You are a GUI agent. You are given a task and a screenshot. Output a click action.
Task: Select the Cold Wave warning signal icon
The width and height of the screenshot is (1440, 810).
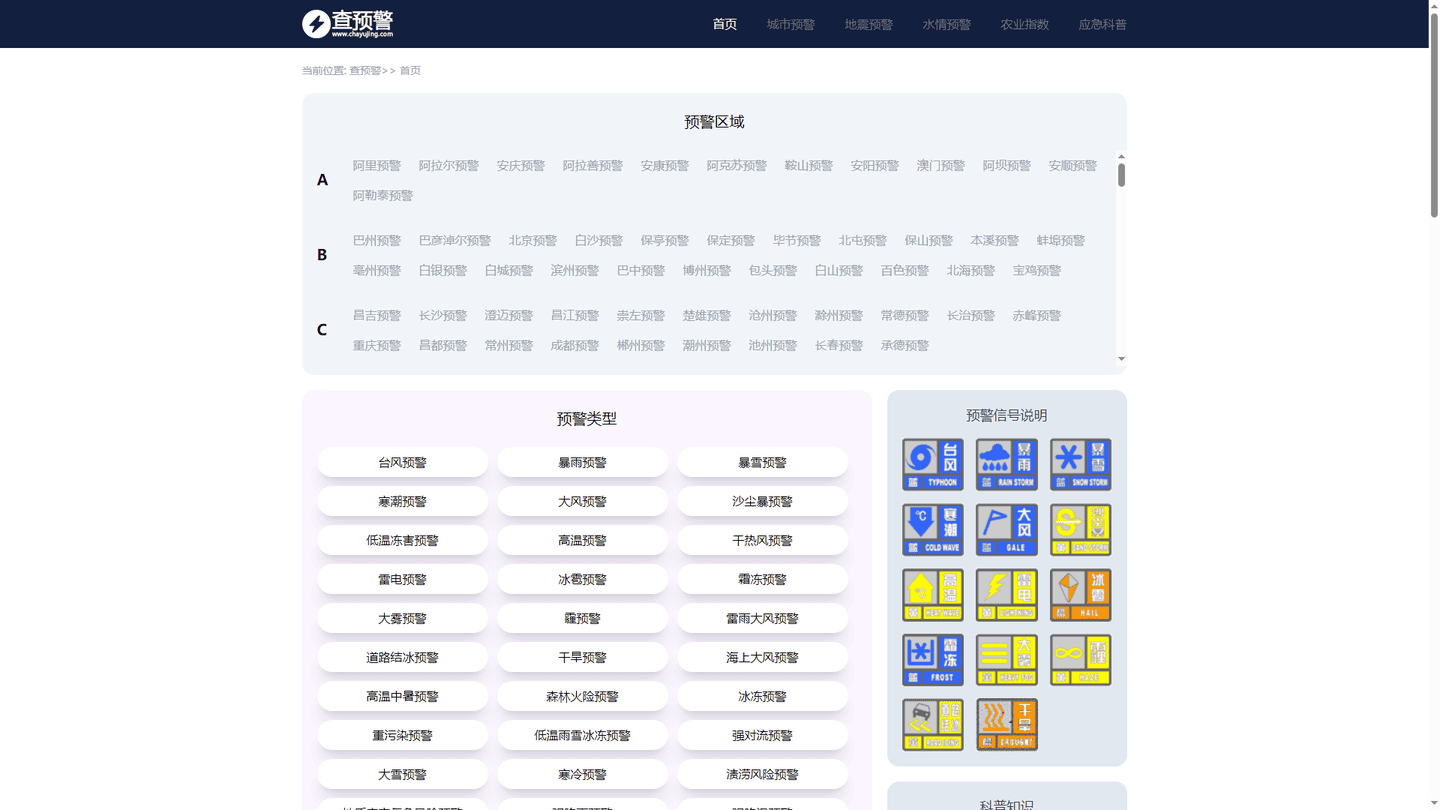[x=933, y=529]
